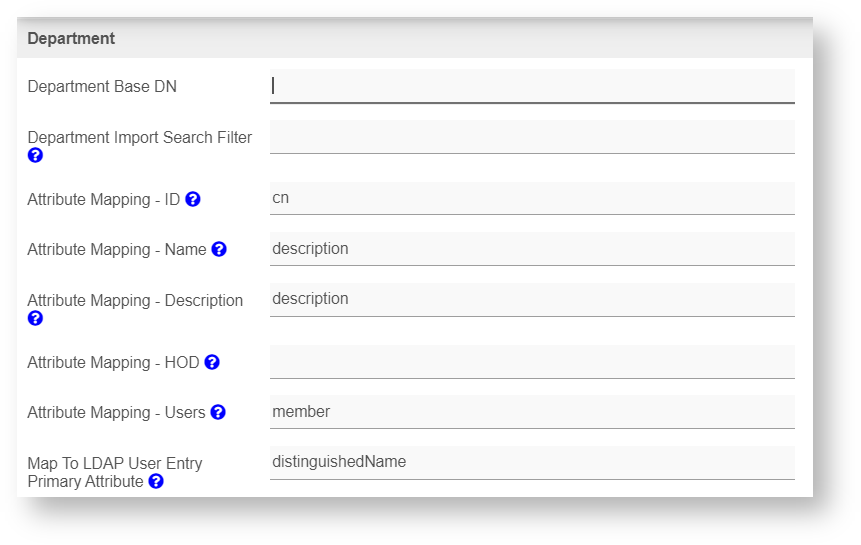Click help icon for Department Import Search Filter
861x545 pixels.
pos(35,155)
